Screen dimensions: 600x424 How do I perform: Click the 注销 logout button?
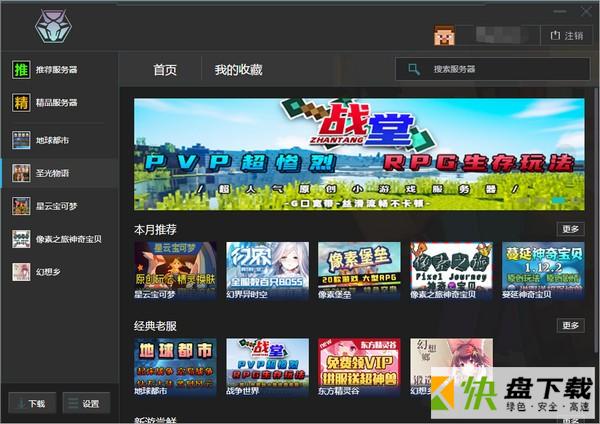coord(567,36)
